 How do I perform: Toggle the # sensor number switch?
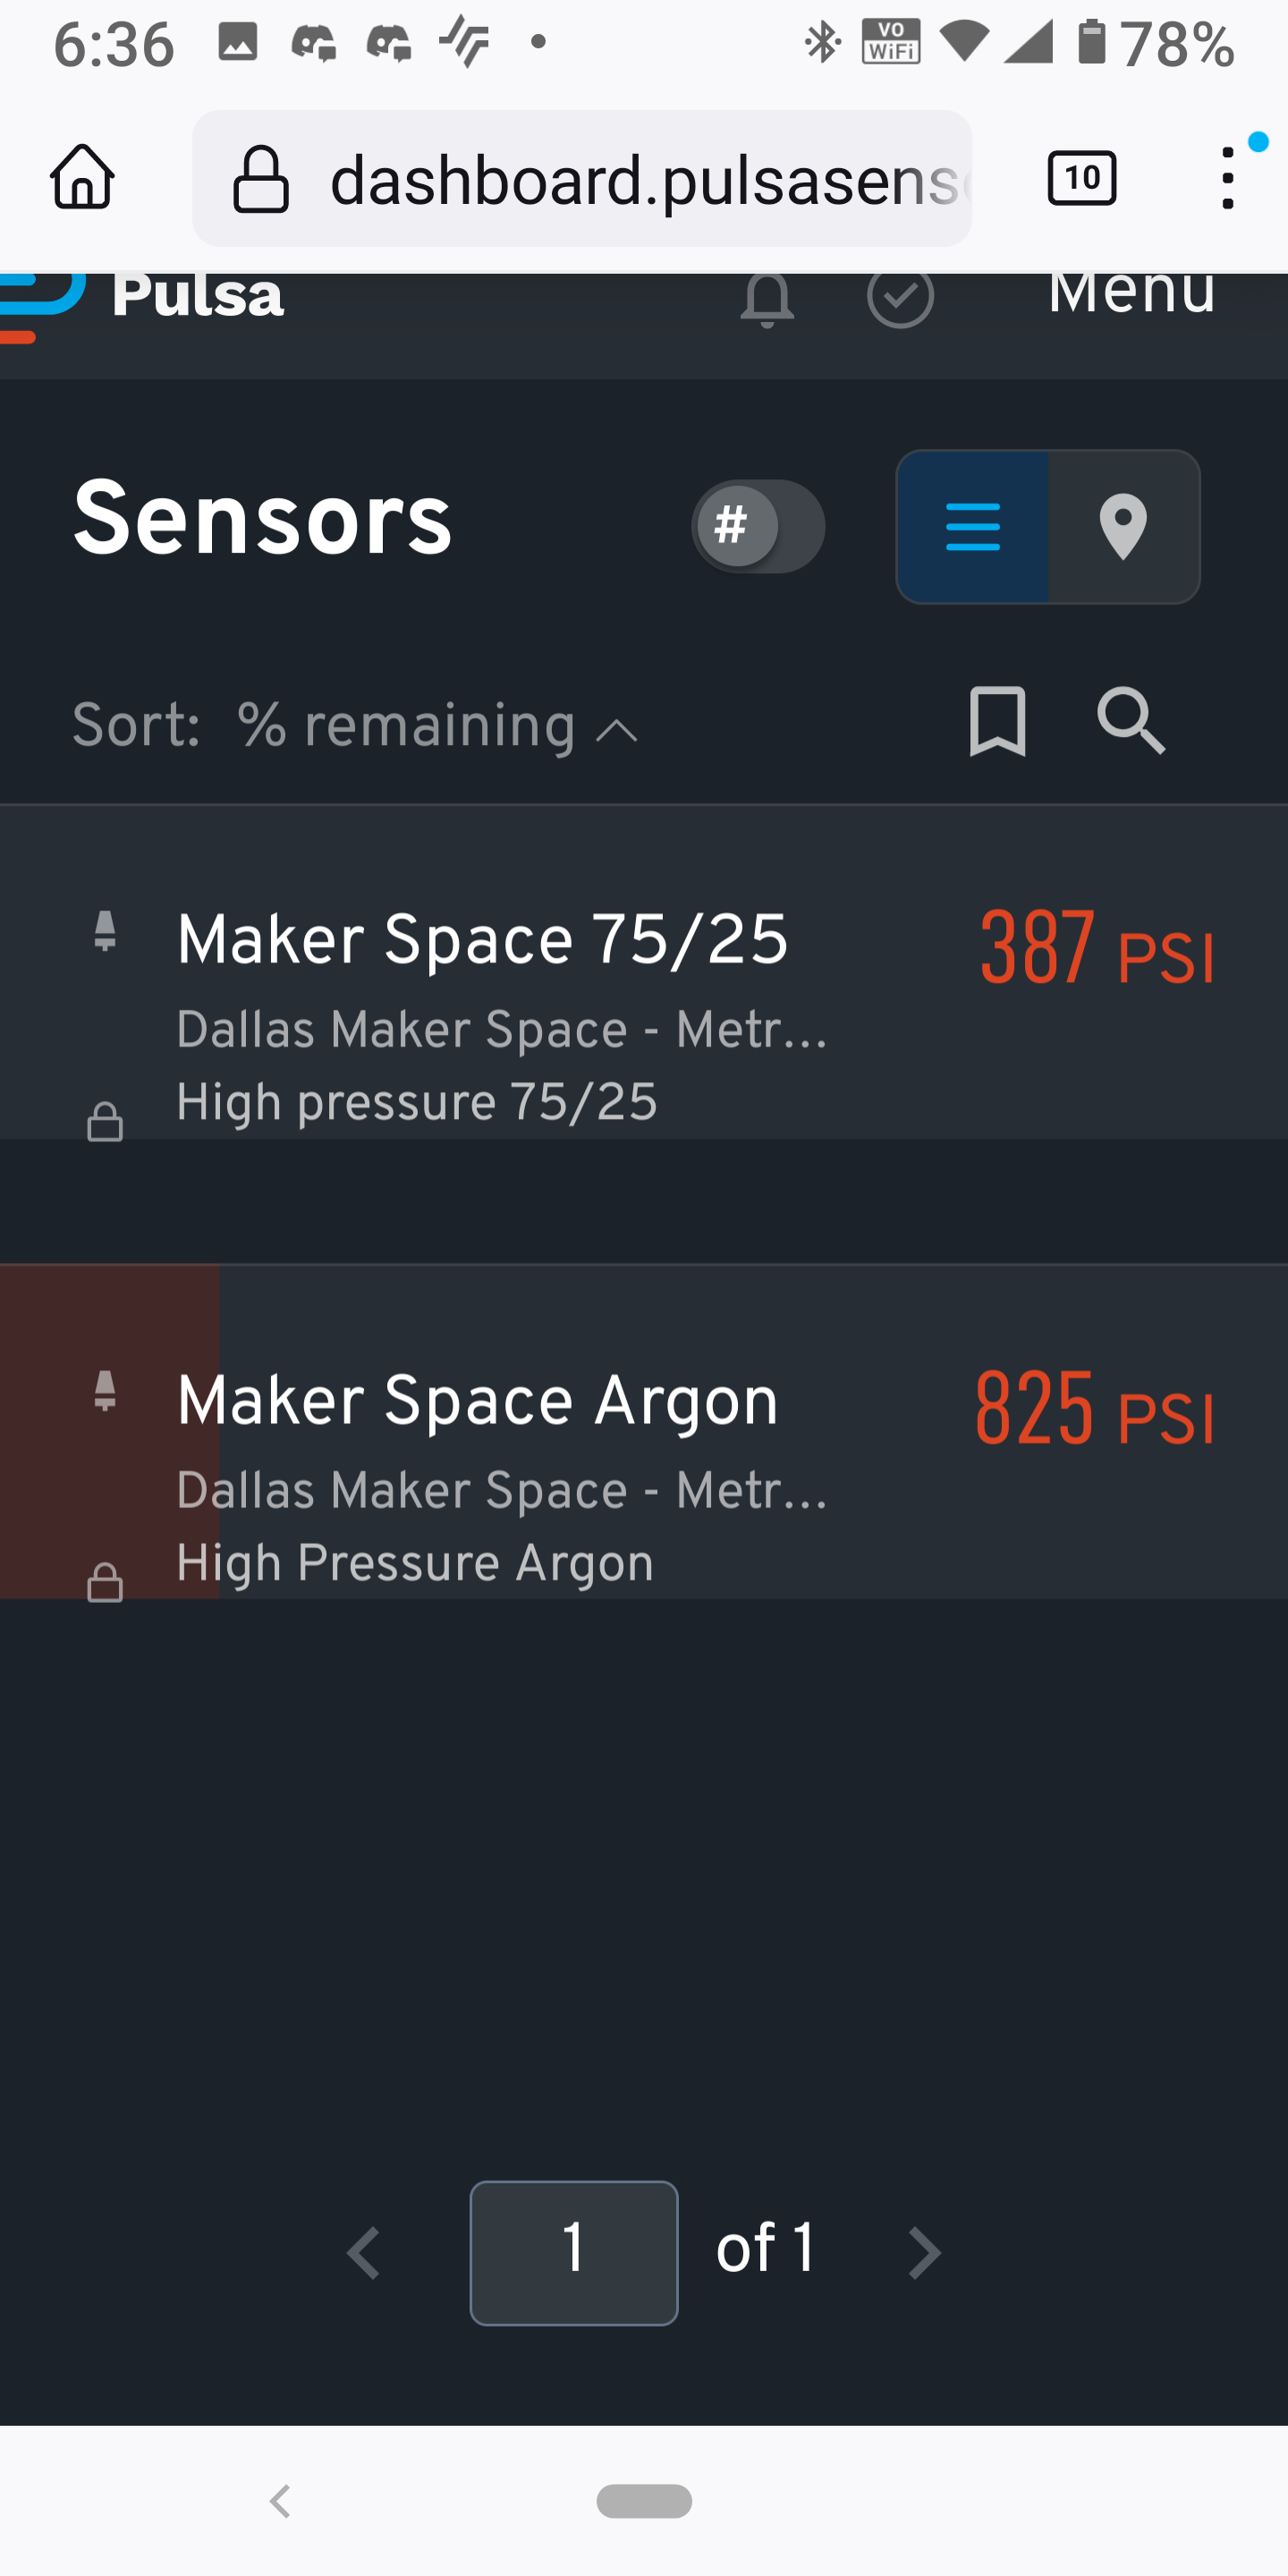point(758,526)
